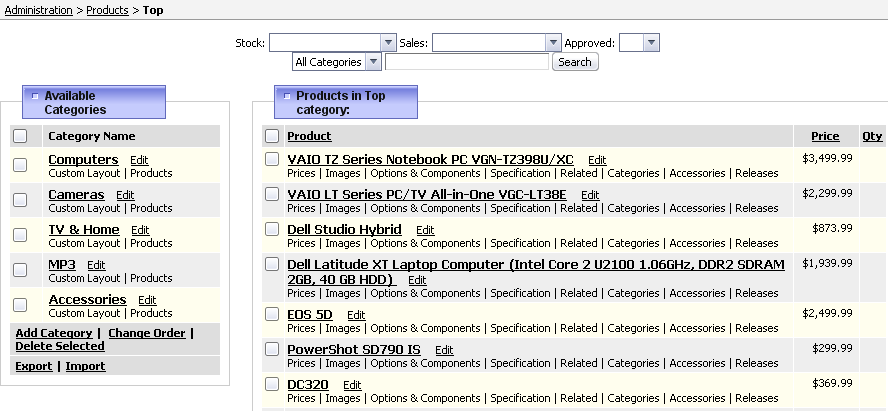Open Accessories for DC320 product
Viewport: 888px width, 411px height.
click(x=697, y=399)
